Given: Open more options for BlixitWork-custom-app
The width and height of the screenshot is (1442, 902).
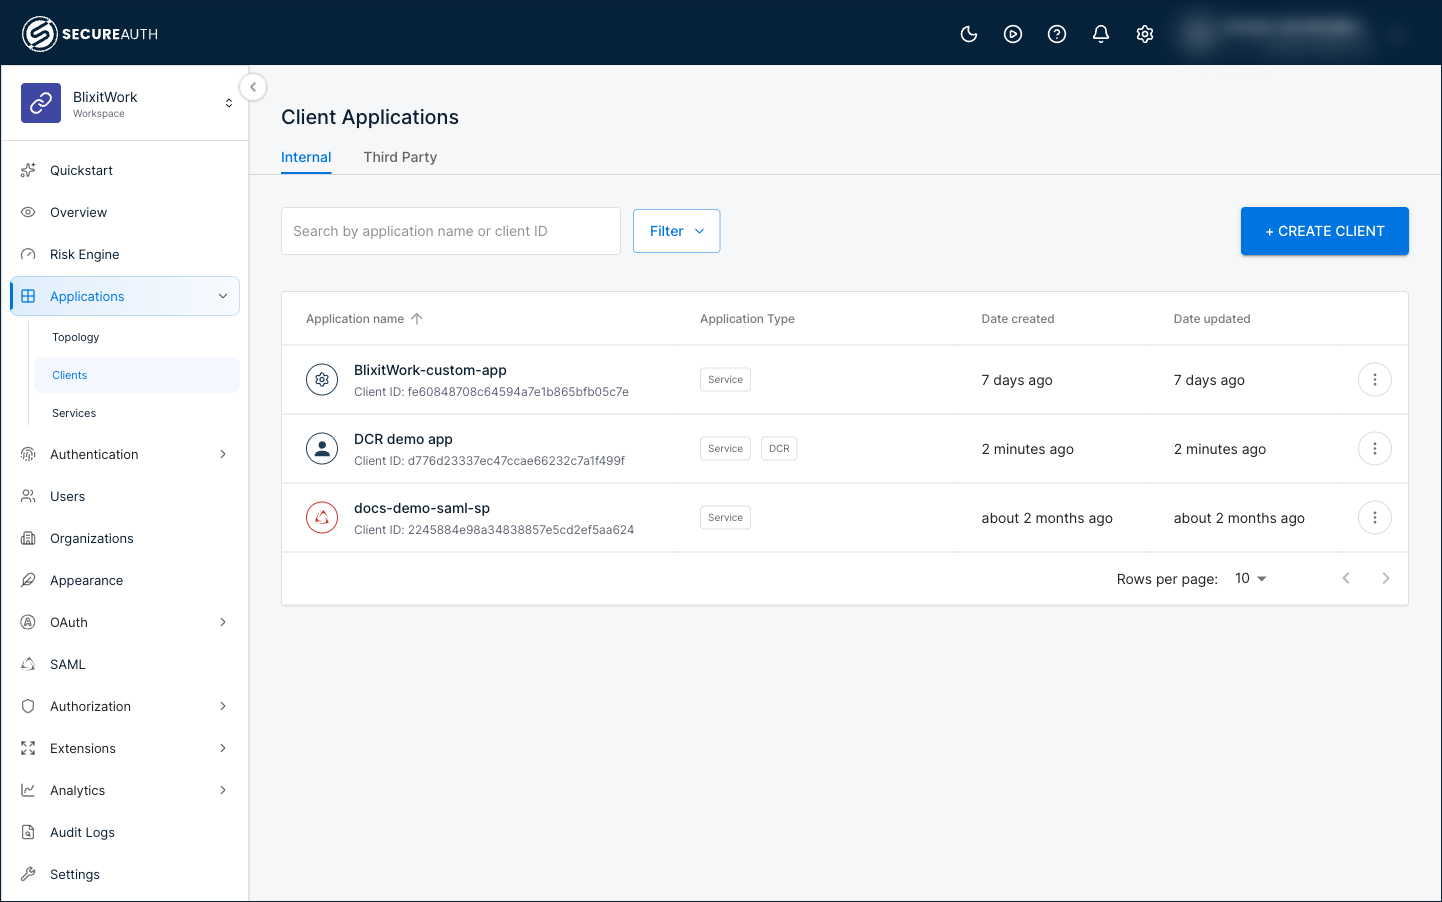Looking at the screenshot, I should tap(1375, 380).
